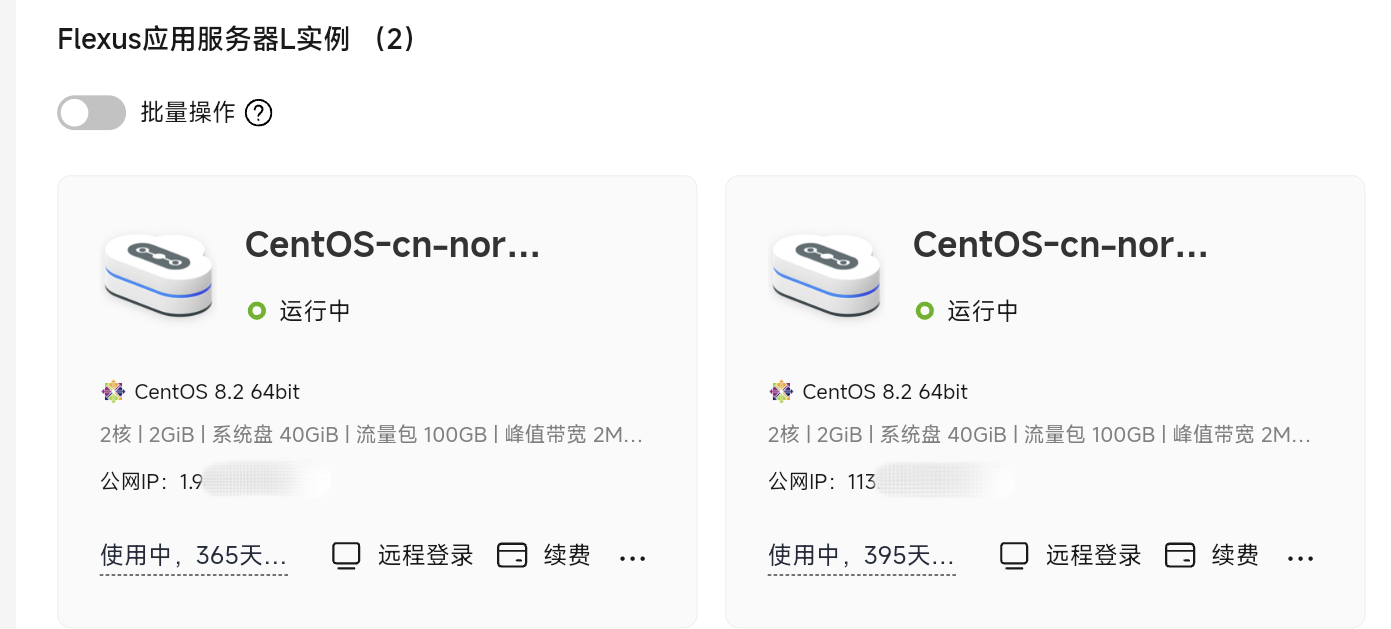Click 远程登录 on the first instance
Image resolution: width=1391 pixels, height=629 pixels.
click(x=425, y=556)
